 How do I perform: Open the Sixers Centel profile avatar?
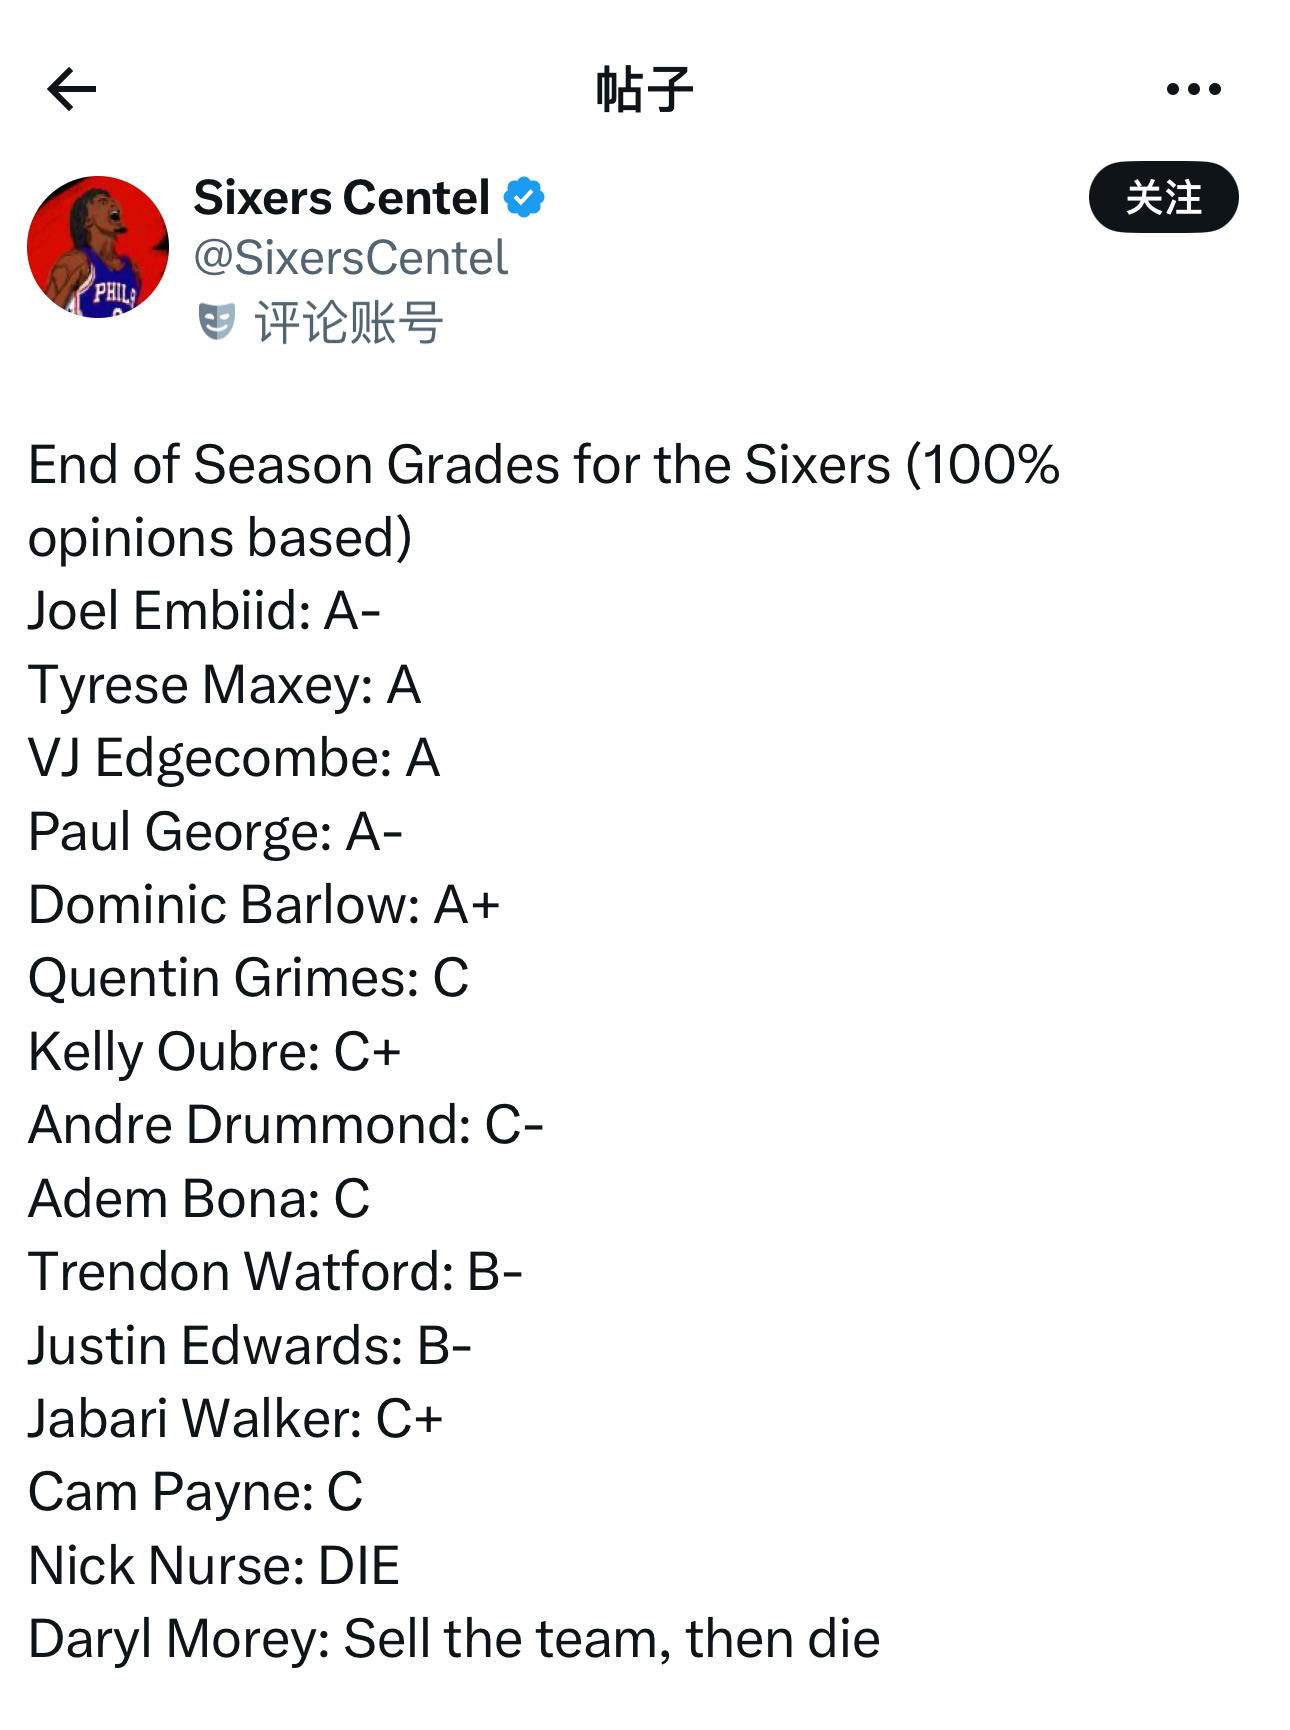(98, 247)
